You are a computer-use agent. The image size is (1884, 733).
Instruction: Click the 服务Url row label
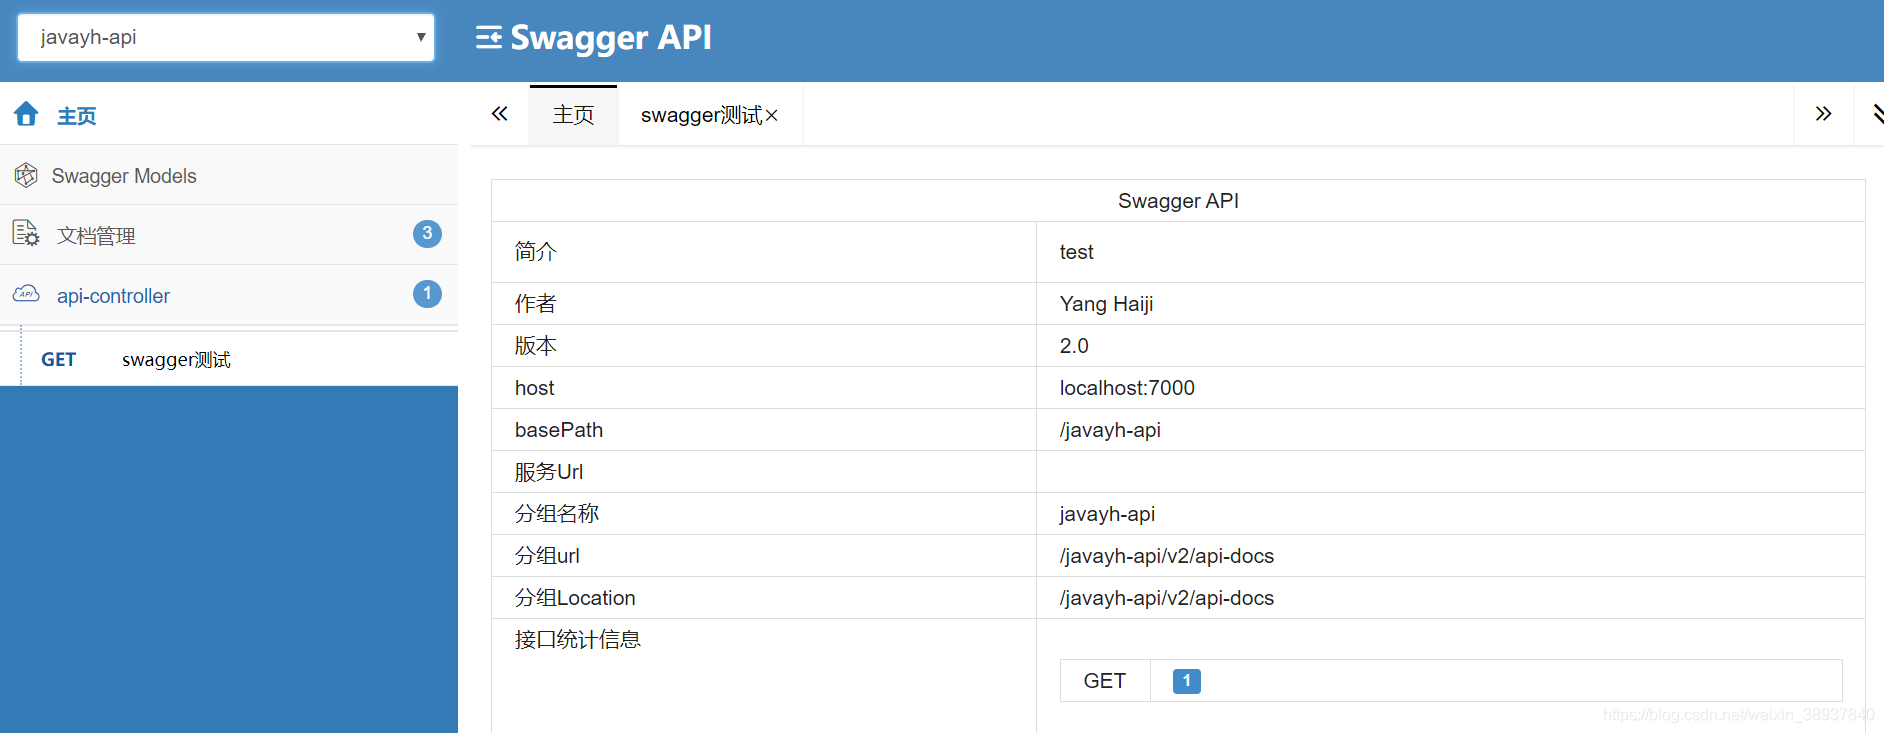[548, 472]
